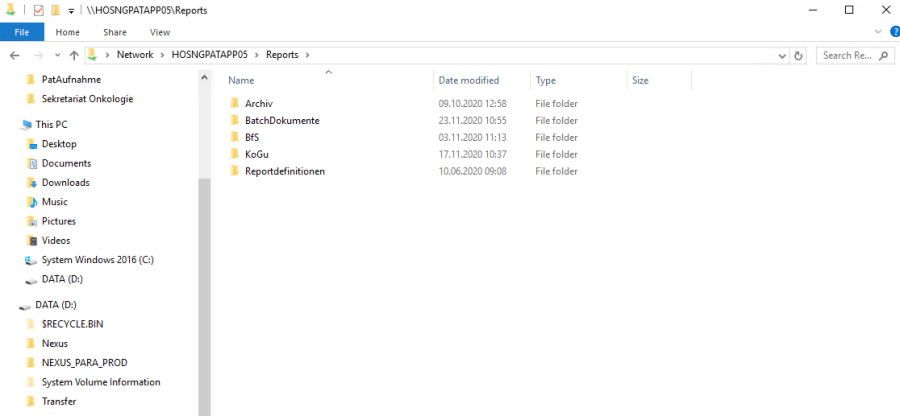Switch to the View ribbon tab

[160, 32]
